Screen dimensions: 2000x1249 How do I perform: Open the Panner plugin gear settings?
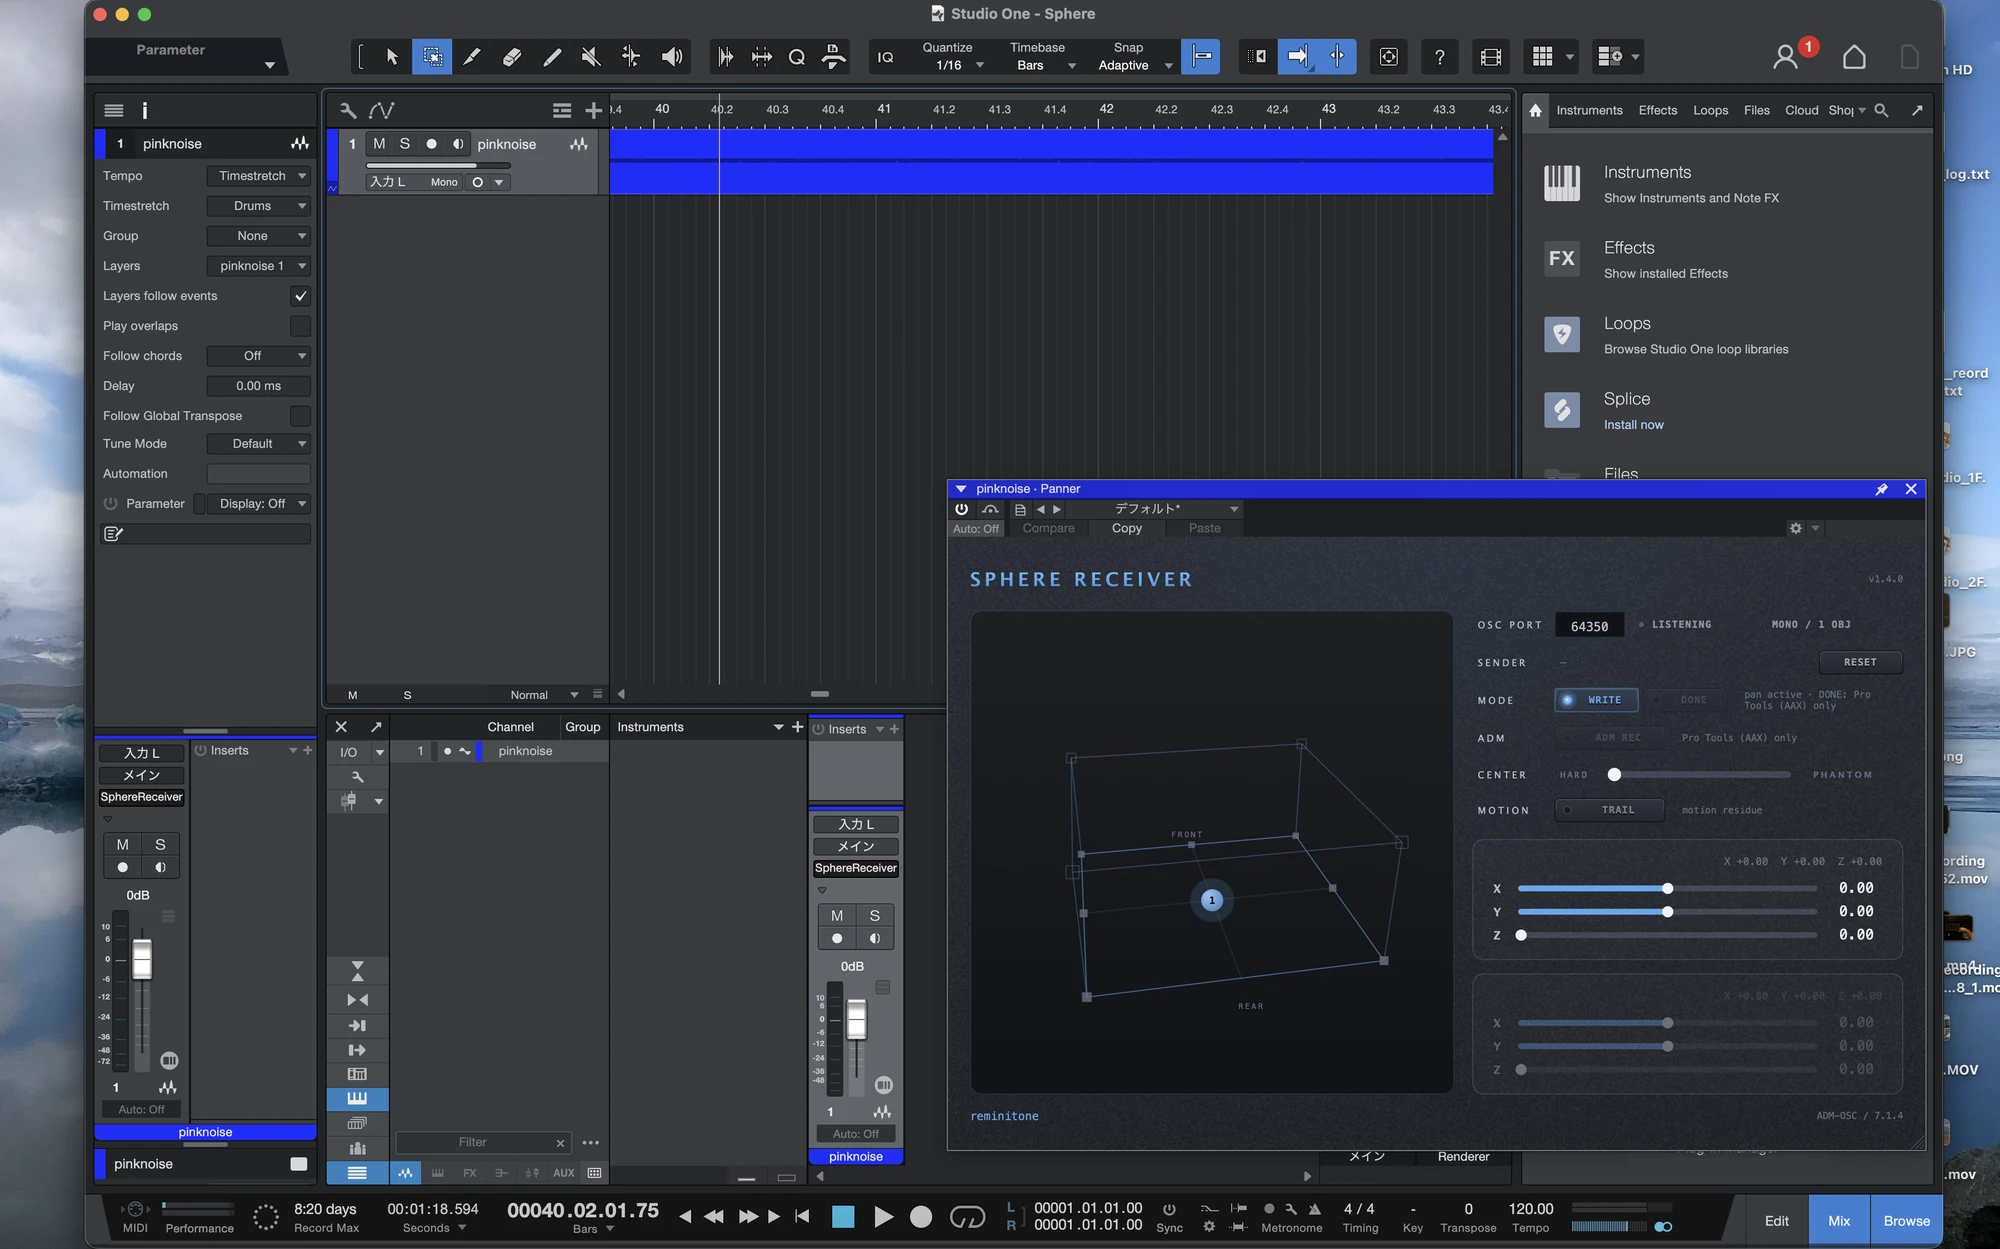click(1796, 528)
